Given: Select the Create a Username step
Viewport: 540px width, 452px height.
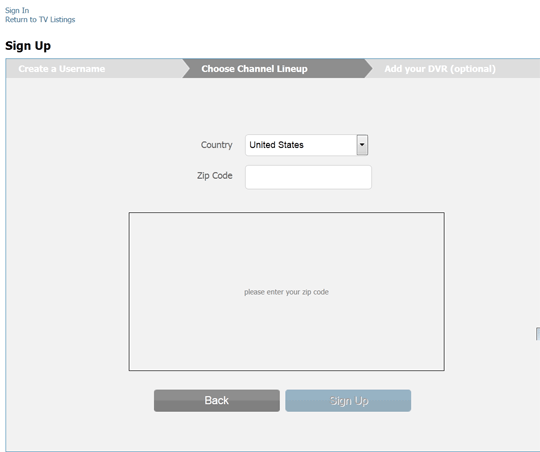Looking at the screenshot, I should [62, 69].
